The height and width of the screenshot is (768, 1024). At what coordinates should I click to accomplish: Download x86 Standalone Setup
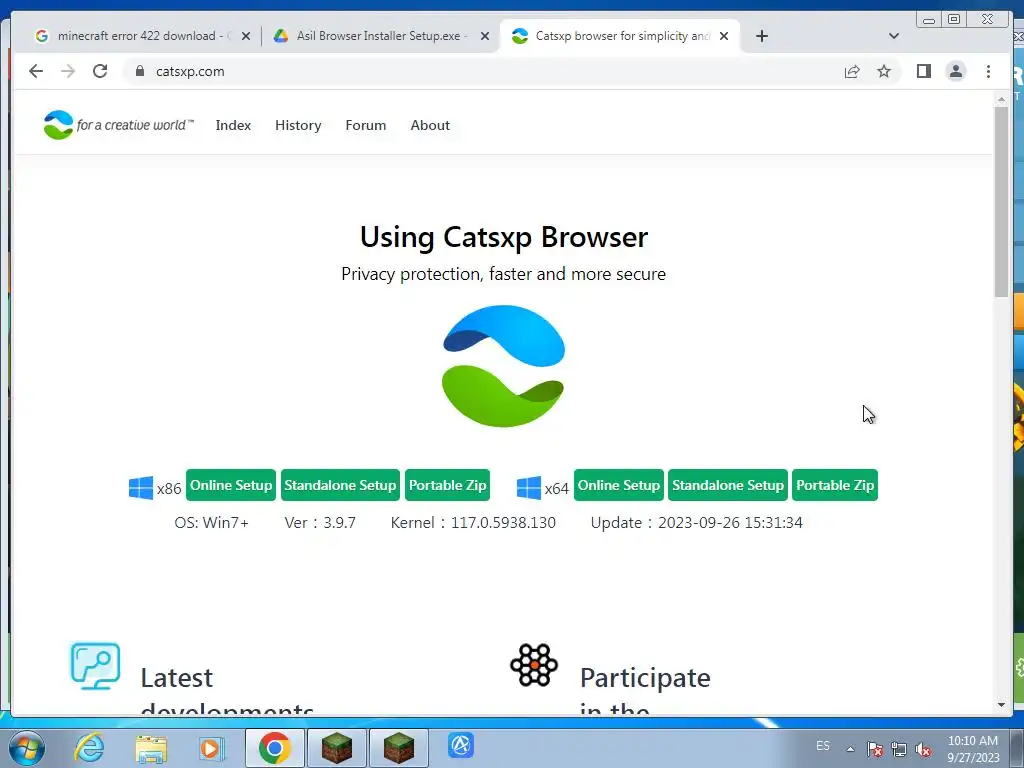click(340, 485)
